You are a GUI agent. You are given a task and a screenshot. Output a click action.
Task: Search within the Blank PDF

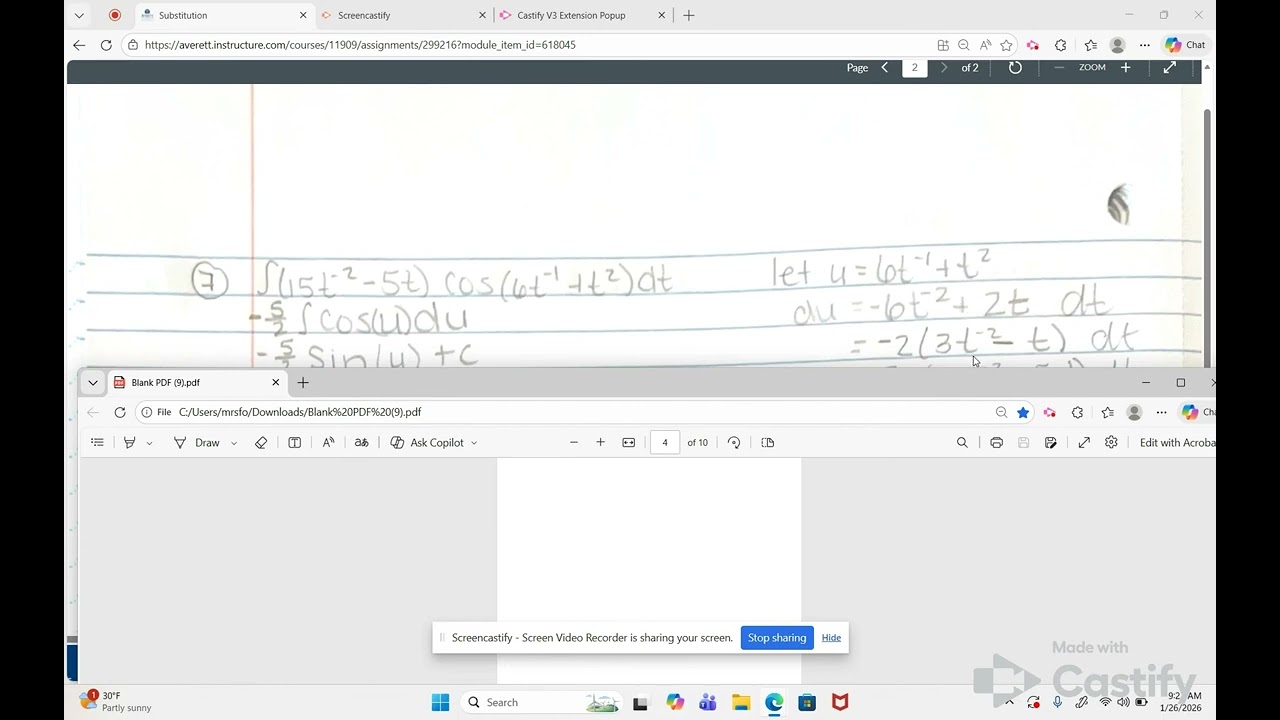pyautogui.click(x=962, y=442)
